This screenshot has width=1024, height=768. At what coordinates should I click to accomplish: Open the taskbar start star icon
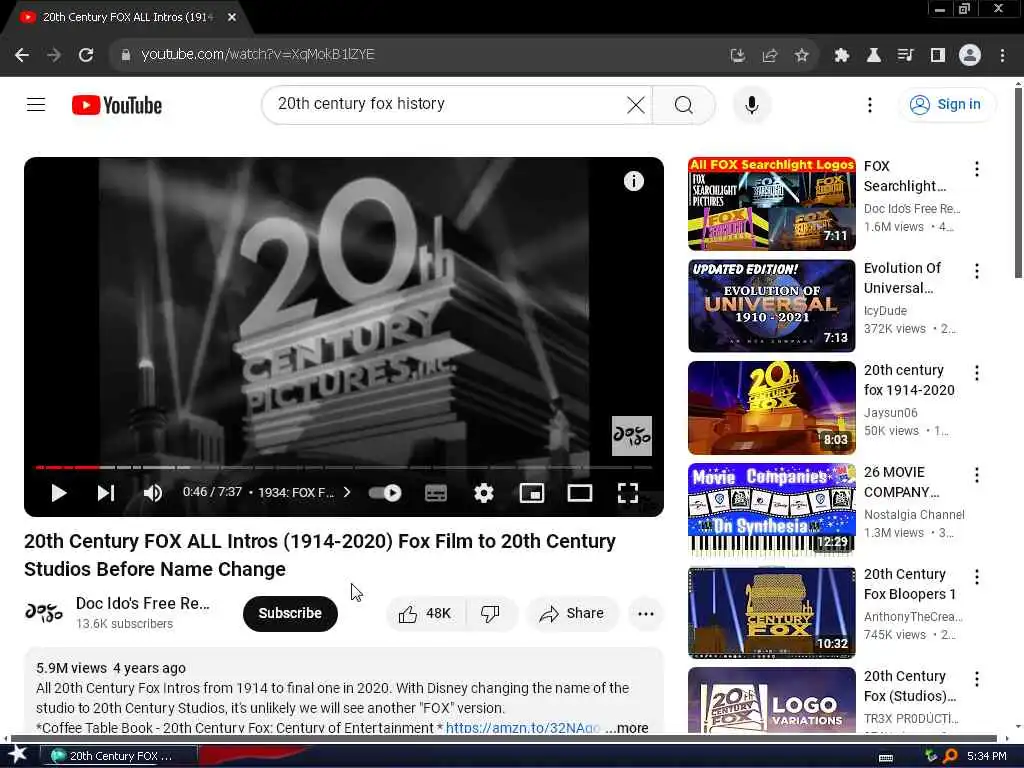point(18,755)
